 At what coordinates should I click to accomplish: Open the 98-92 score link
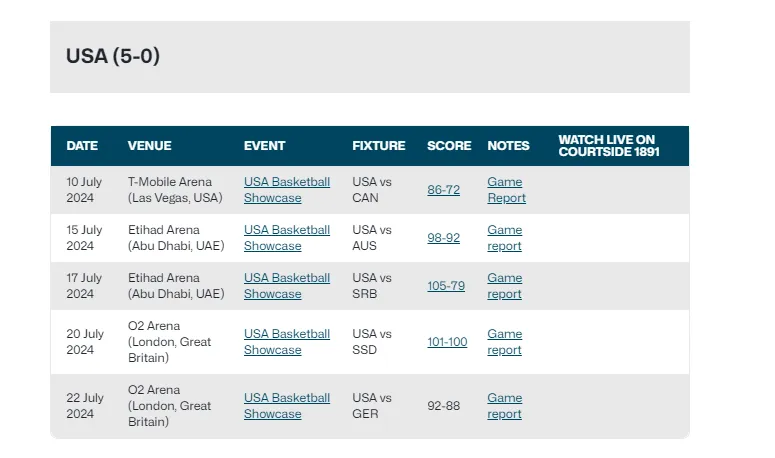coord(443,238)
